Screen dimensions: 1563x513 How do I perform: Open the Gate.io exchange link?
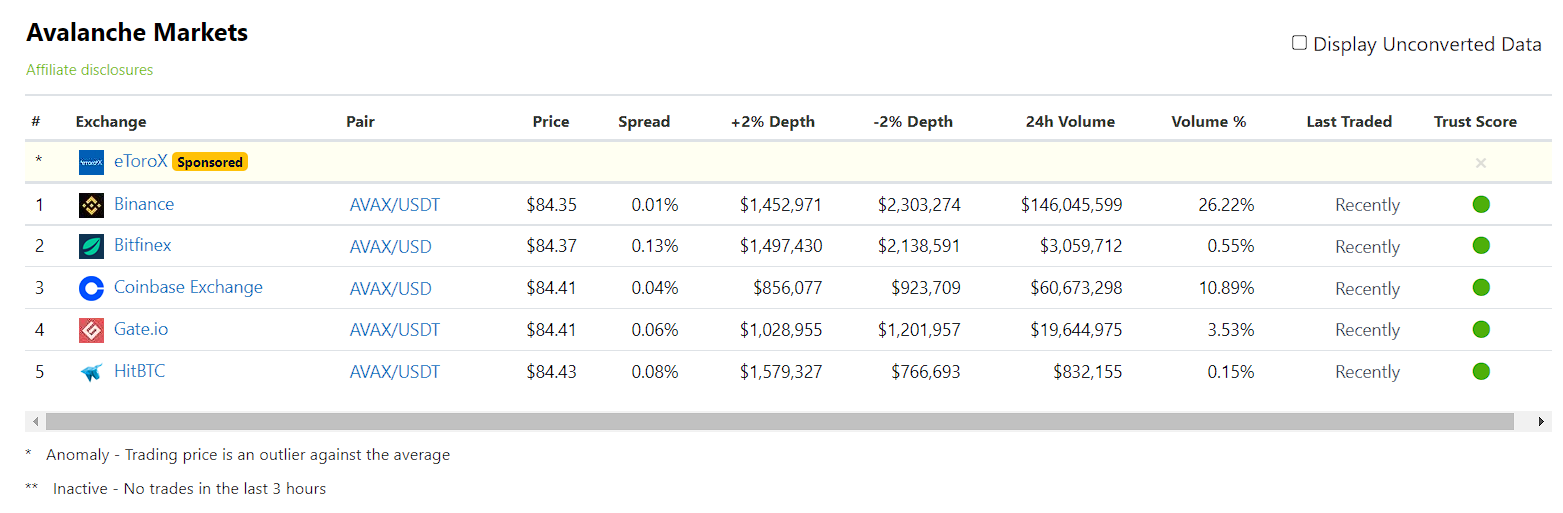[141, 329]
